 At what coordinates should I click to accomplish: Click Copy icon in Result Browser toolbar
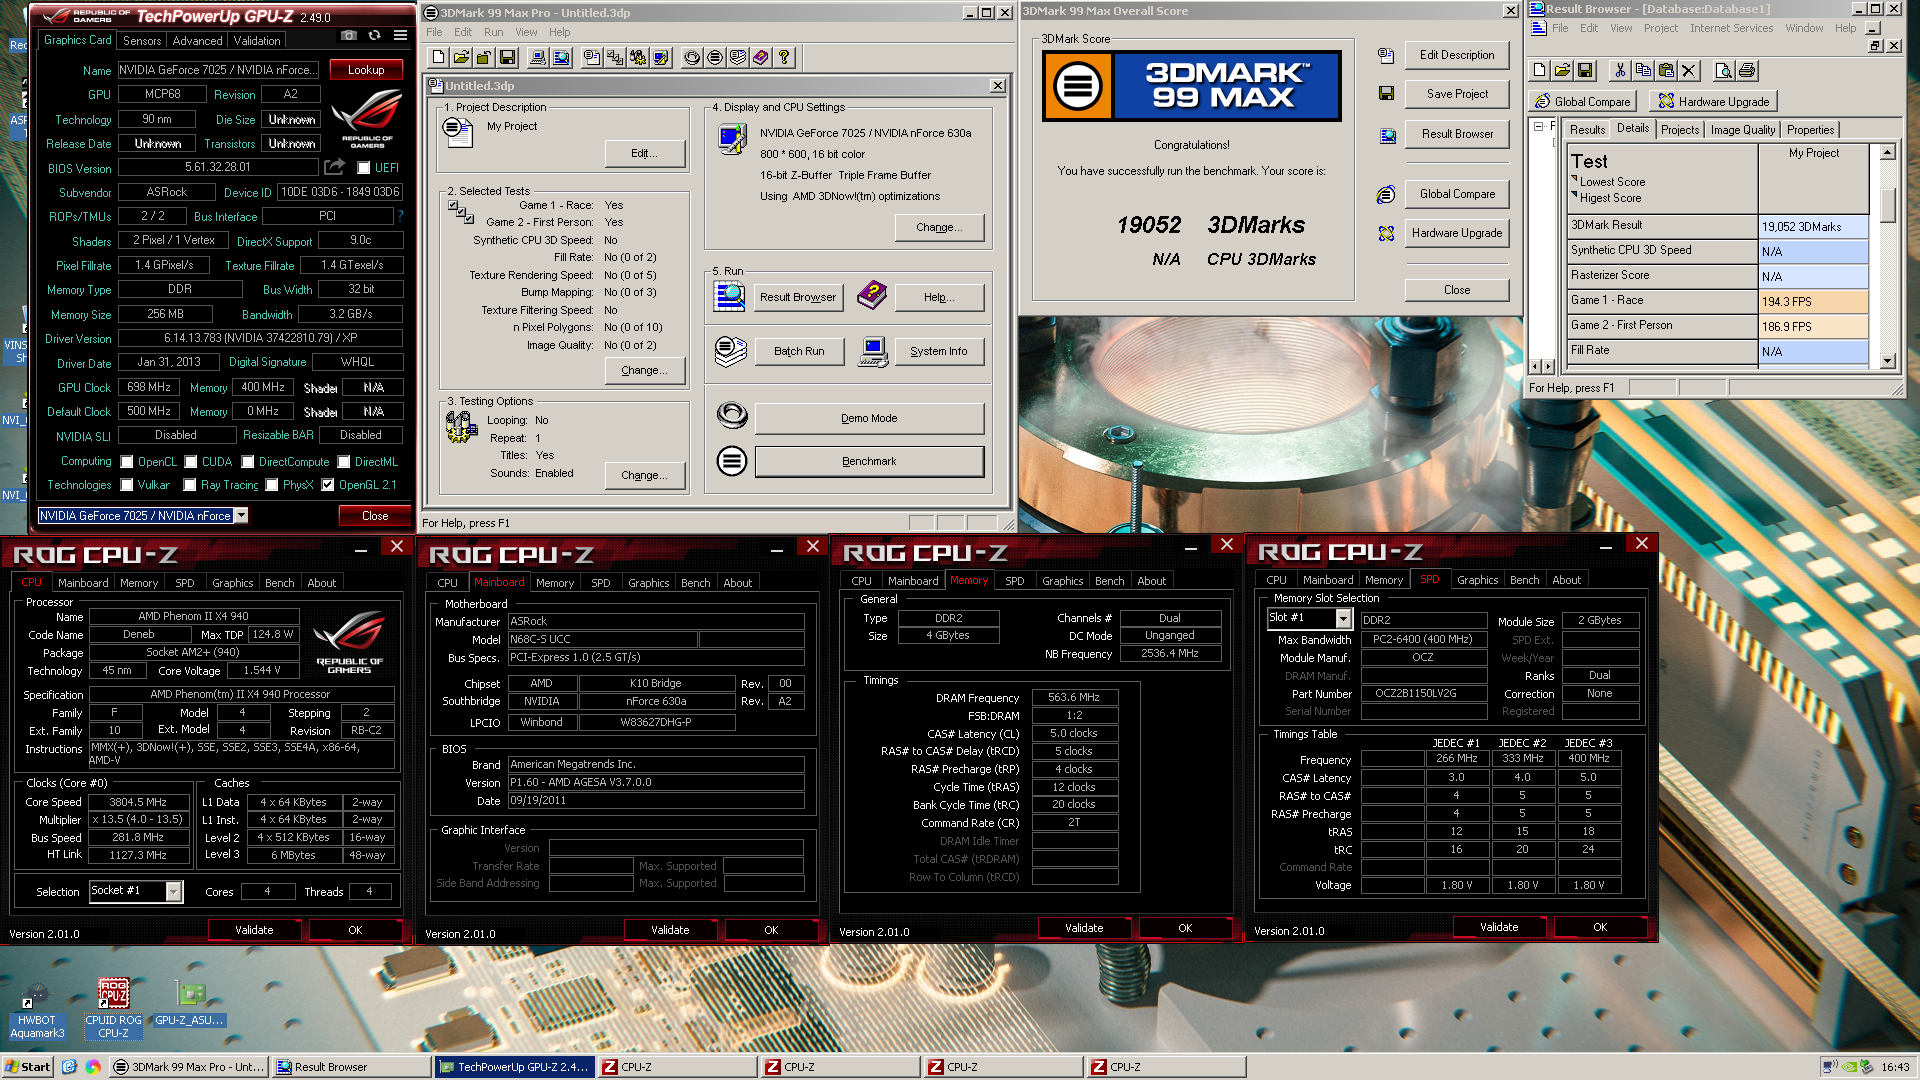(x=1643, y=71)
